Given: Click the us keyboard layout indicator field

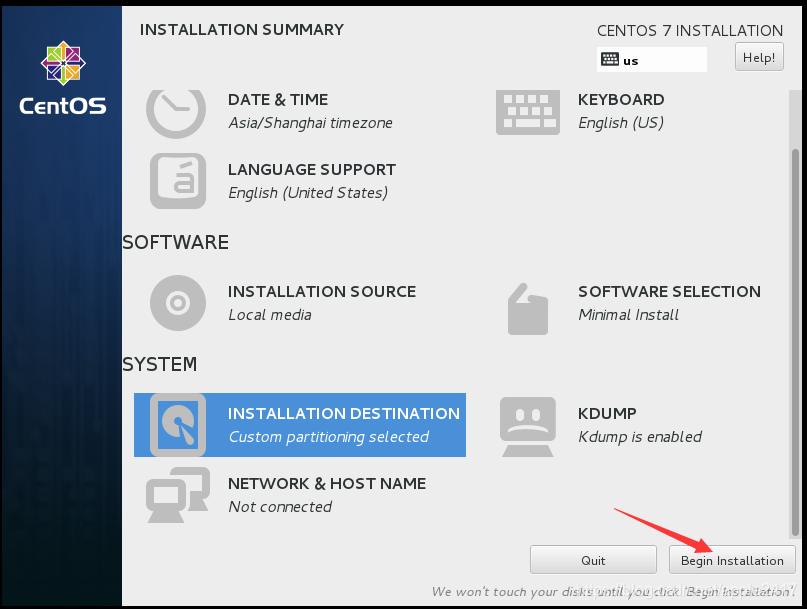Looking at the screenshot, I should pos(652,60).
